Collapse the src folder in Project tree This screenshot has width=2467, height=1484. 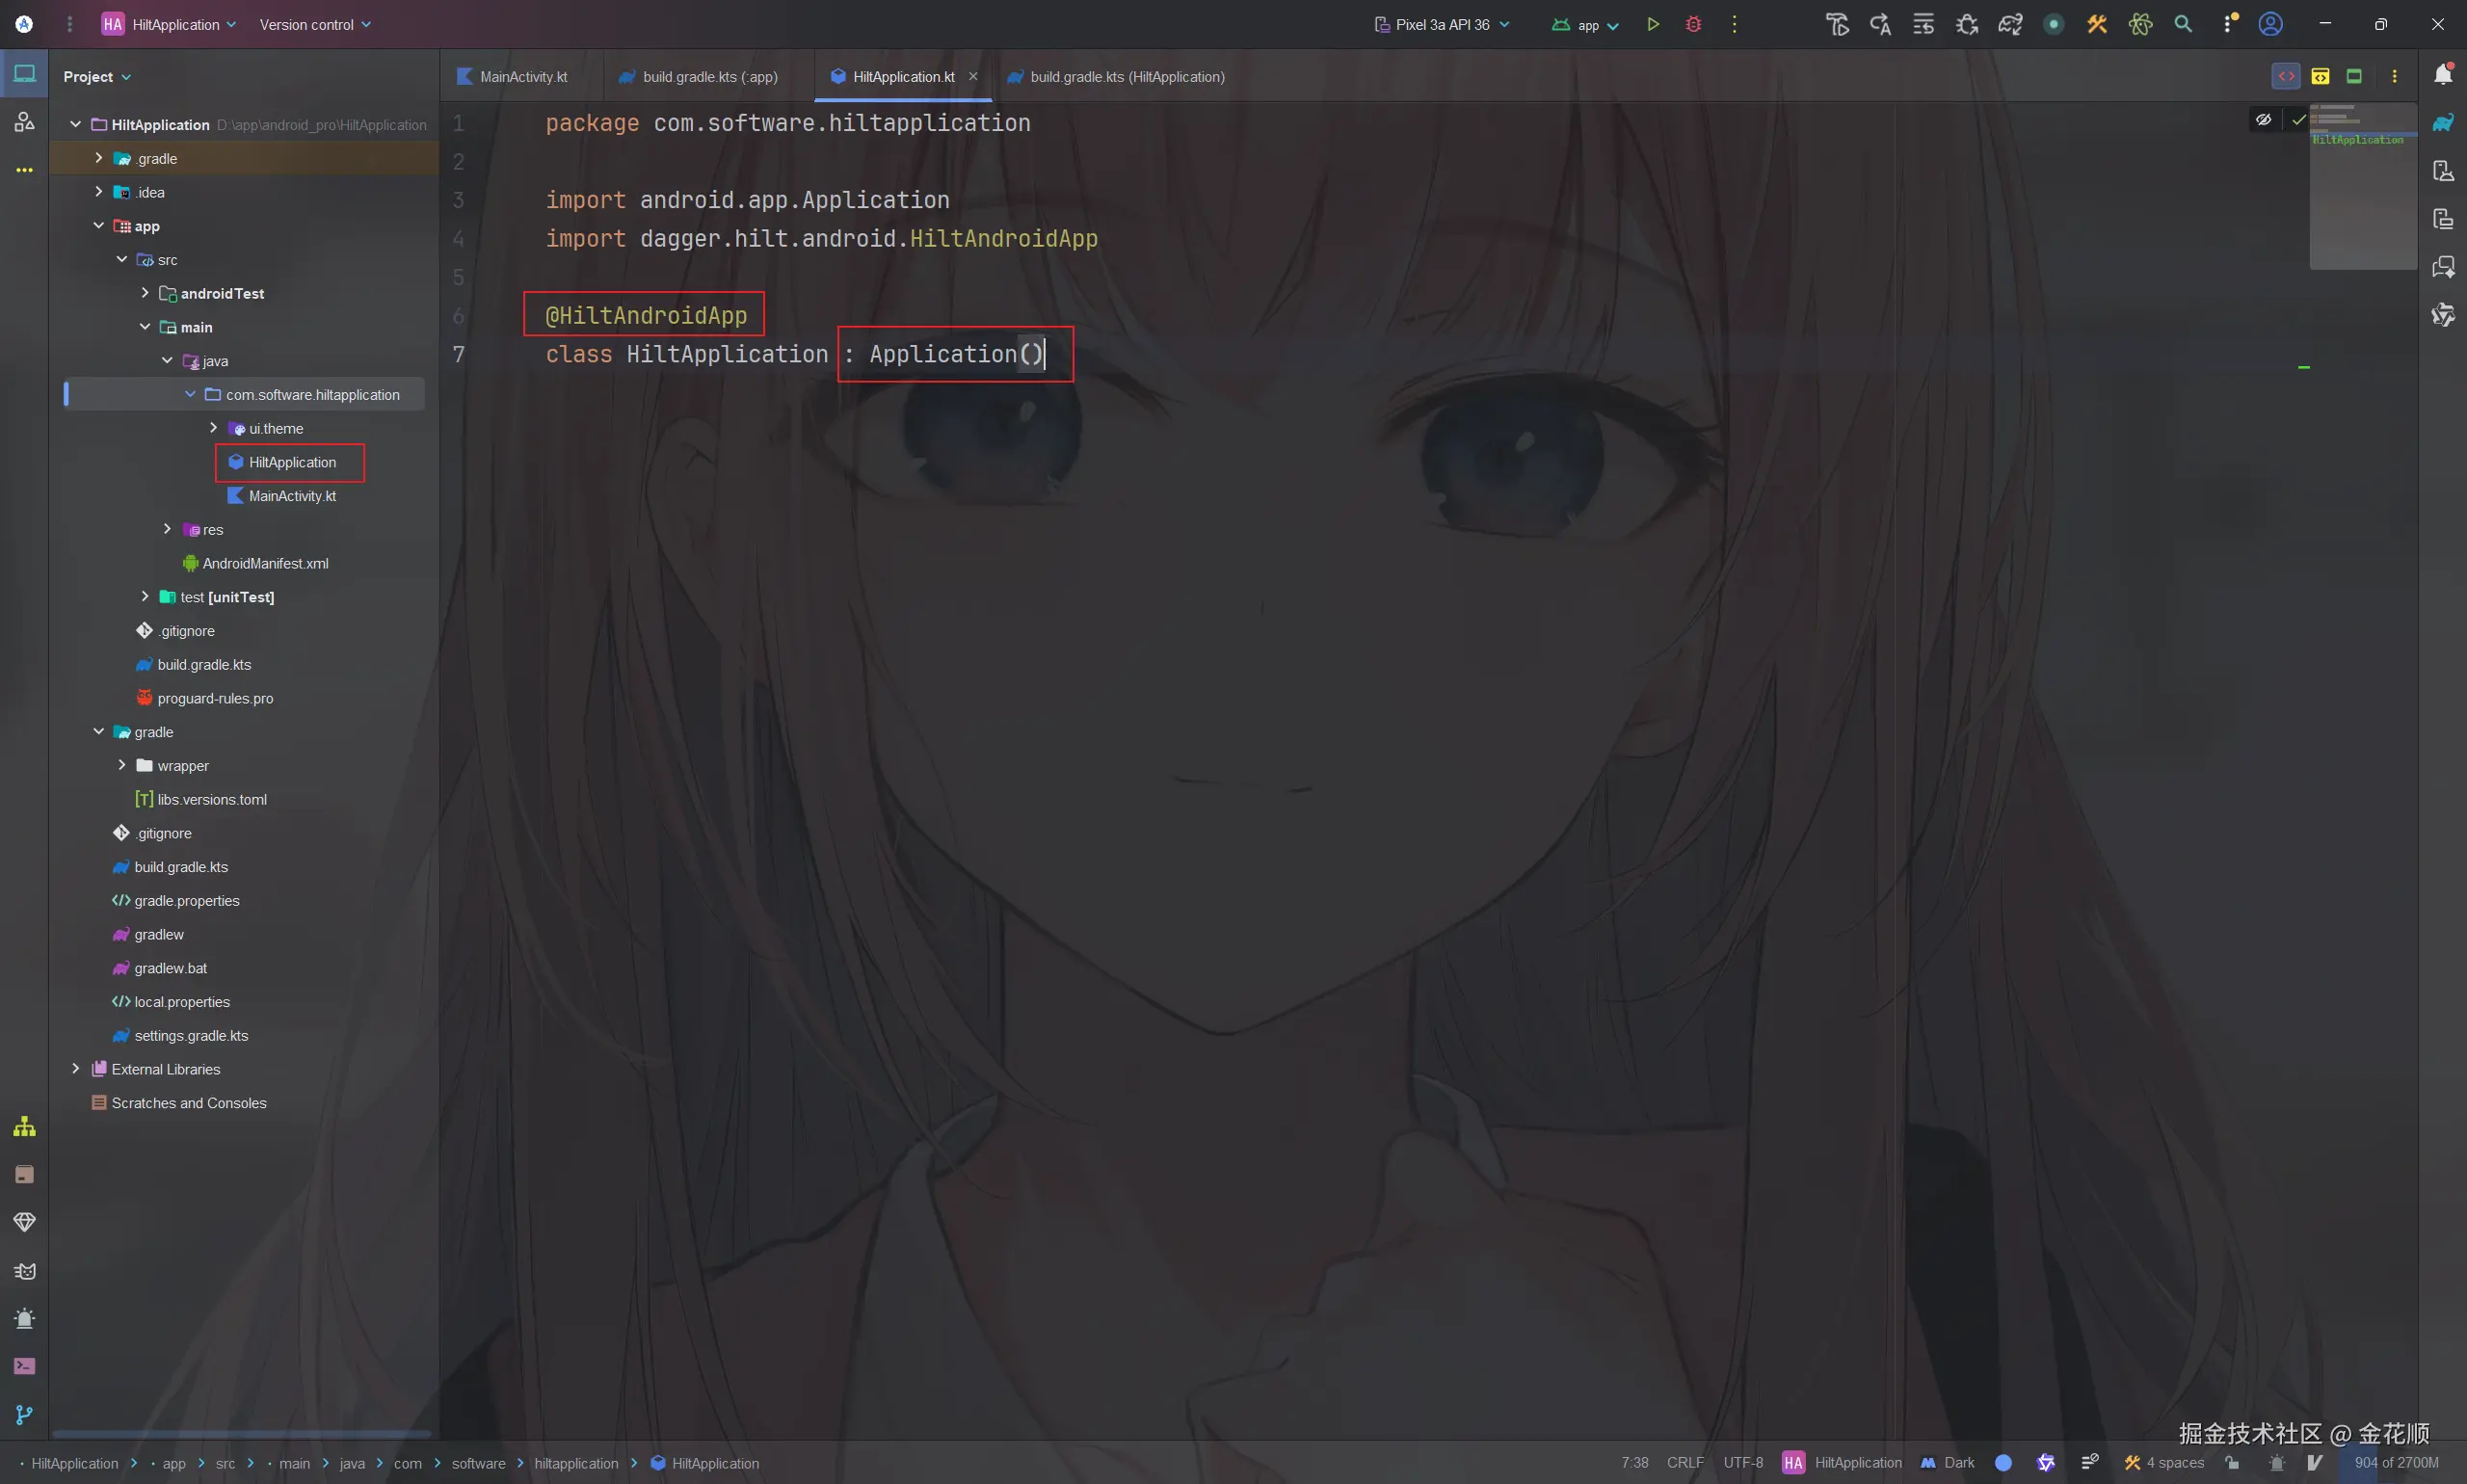(122, 258)
